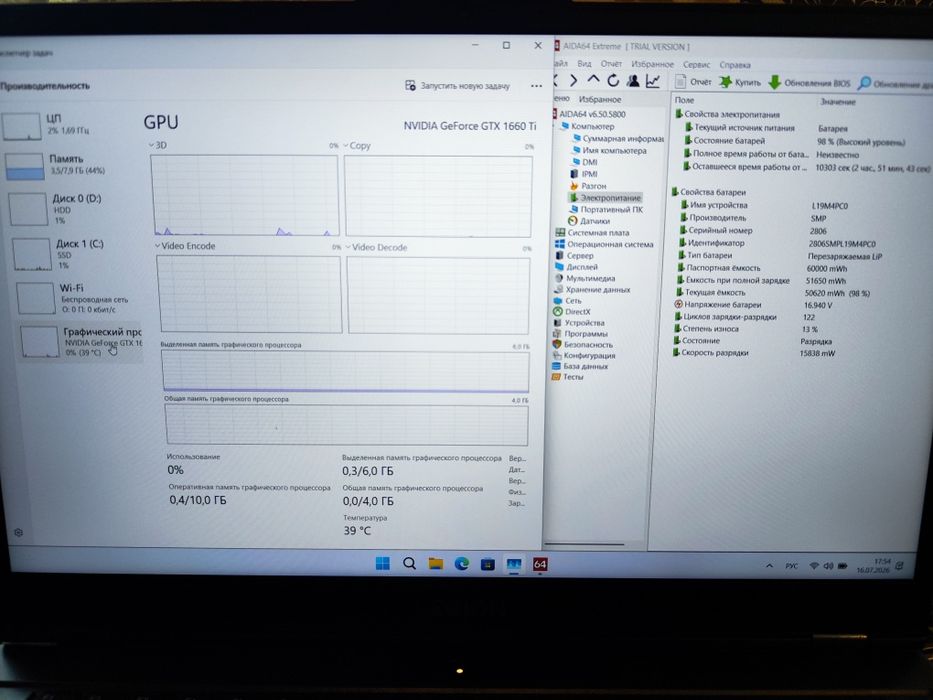Click Купить buy button in AIDA64

740,83
